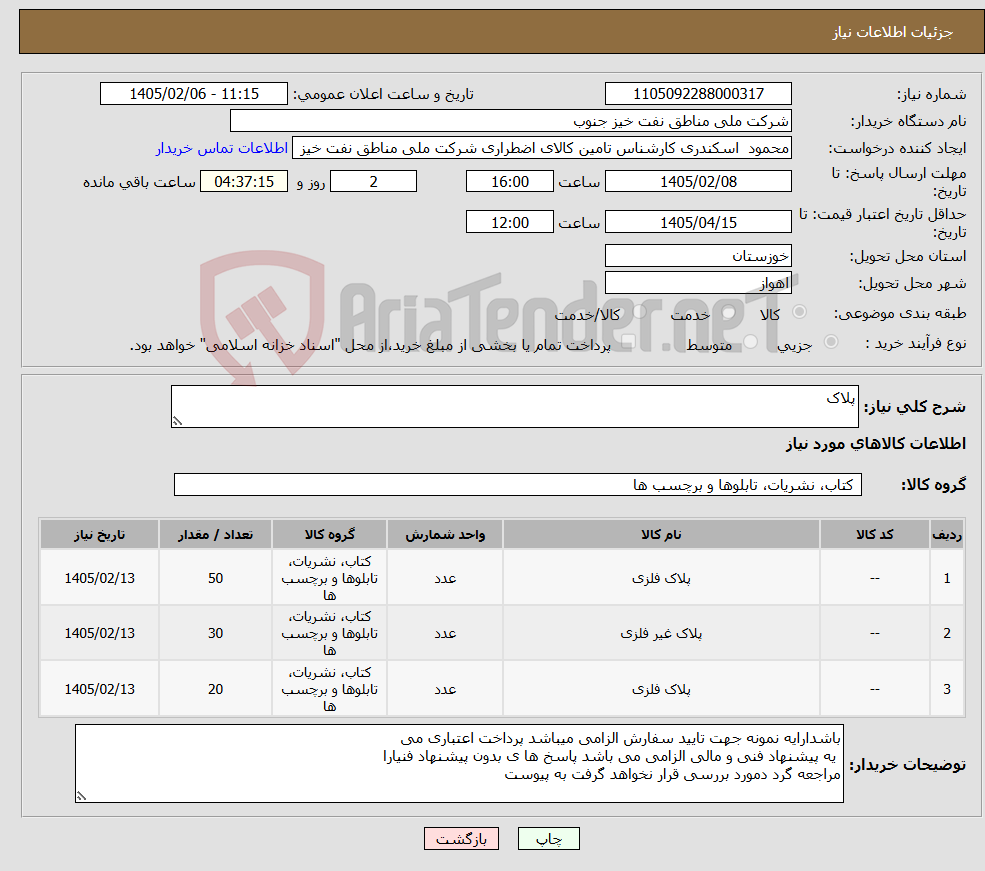Click the Islamic treasury payment note text
The image size is (985, 871).
click(371, 345)
